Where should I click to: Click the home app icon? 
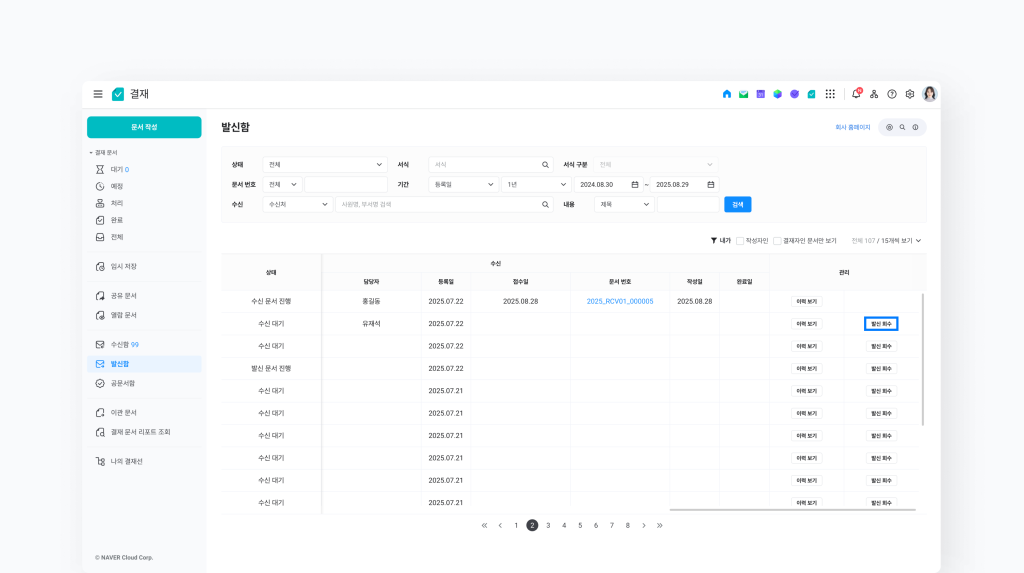pyautogui.click(x=727, y=94)
